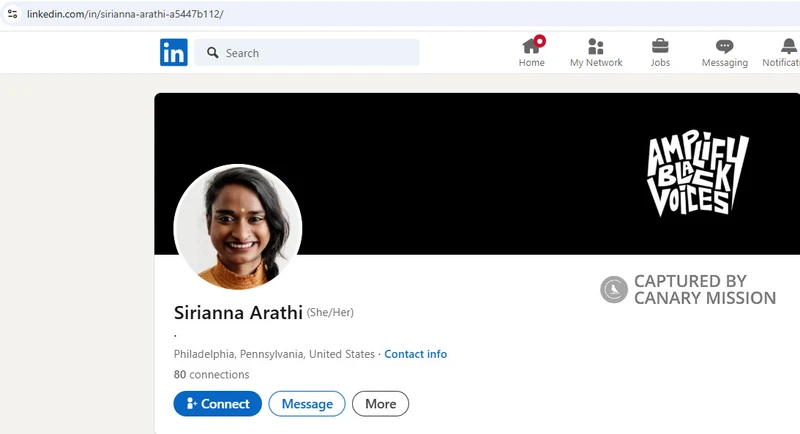This screenshot has width=800, height=434.
Task: Click the 80 connections text
Action: 211,374
